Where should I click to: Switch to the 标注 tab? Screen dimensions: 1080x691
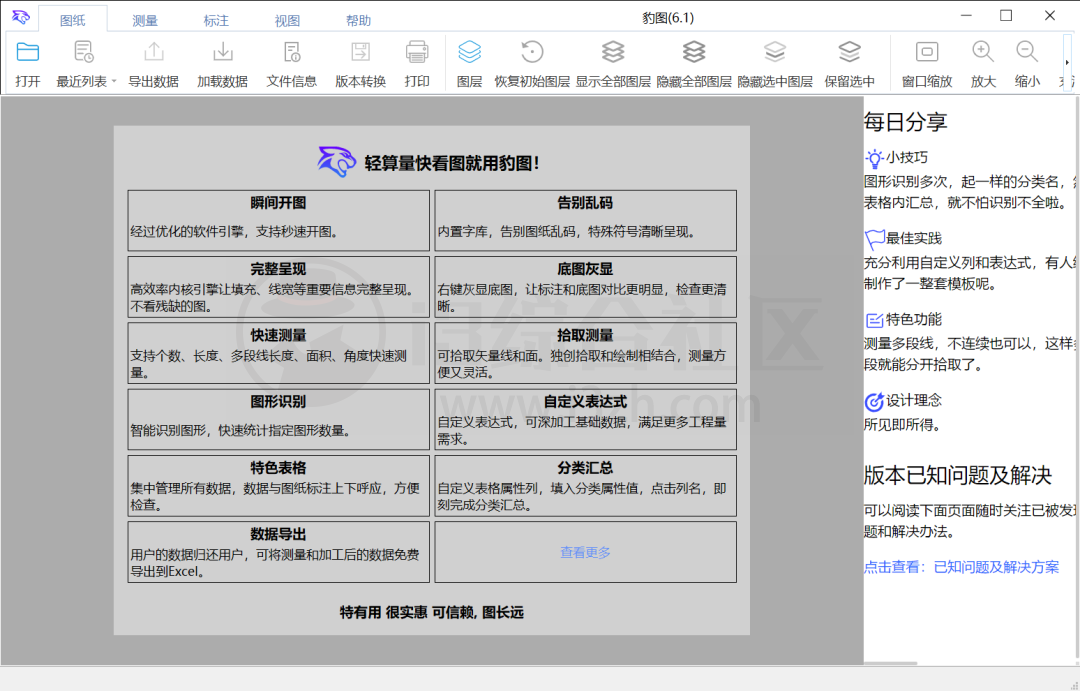click(x=216, y=21)
